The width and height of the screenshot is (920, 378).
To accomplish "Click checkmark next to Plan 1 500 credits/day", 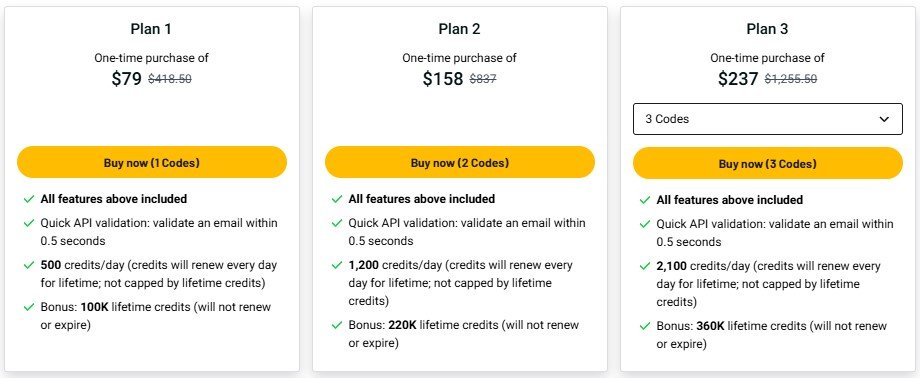I will [x=29, y=265].
